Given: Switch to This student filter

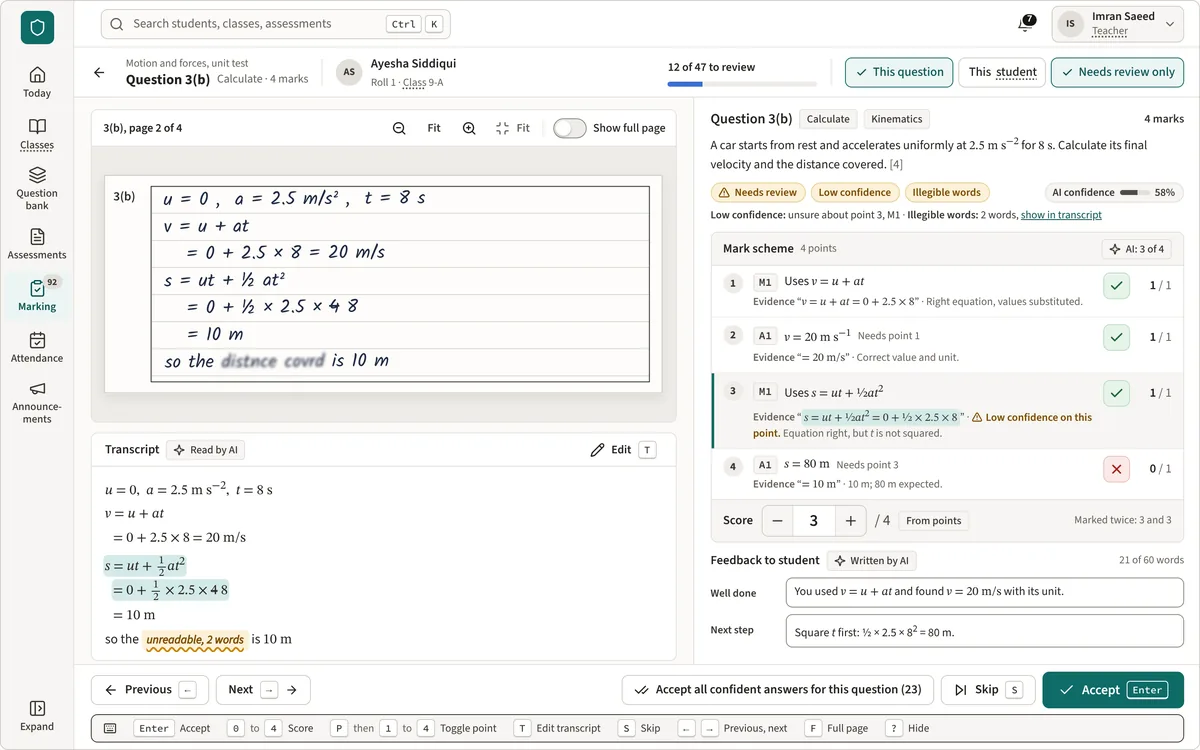Looking at the screenshot, I should pos(1002,72).
